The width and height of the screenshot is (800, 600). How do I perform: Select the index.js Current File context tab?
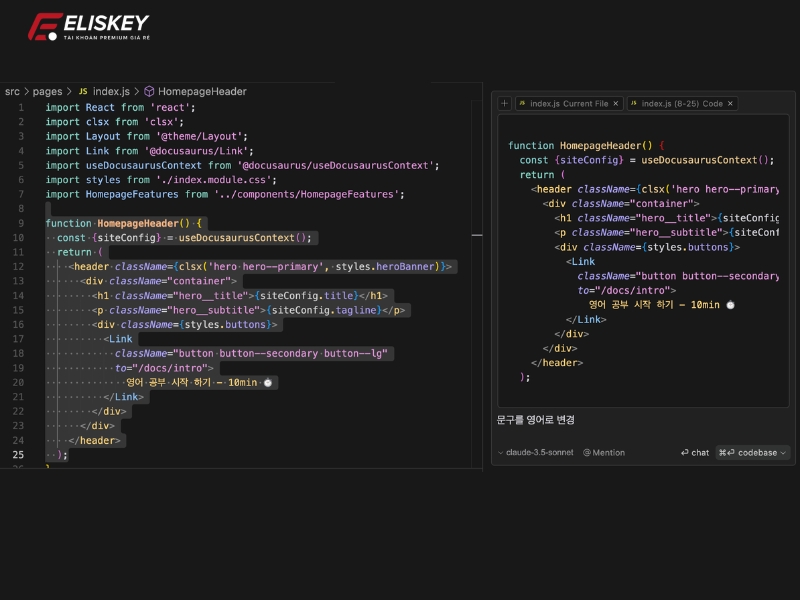point(568,103)
